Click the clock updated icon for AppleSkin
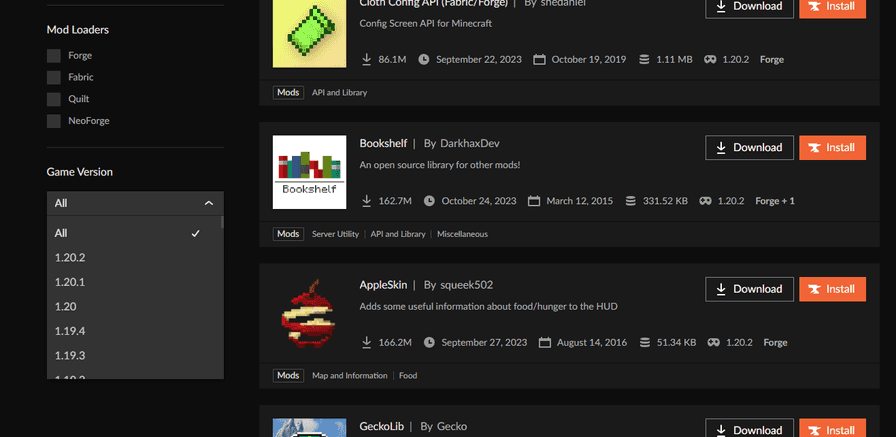The width and height of the screenshot is (896, 437). [428, 343]
